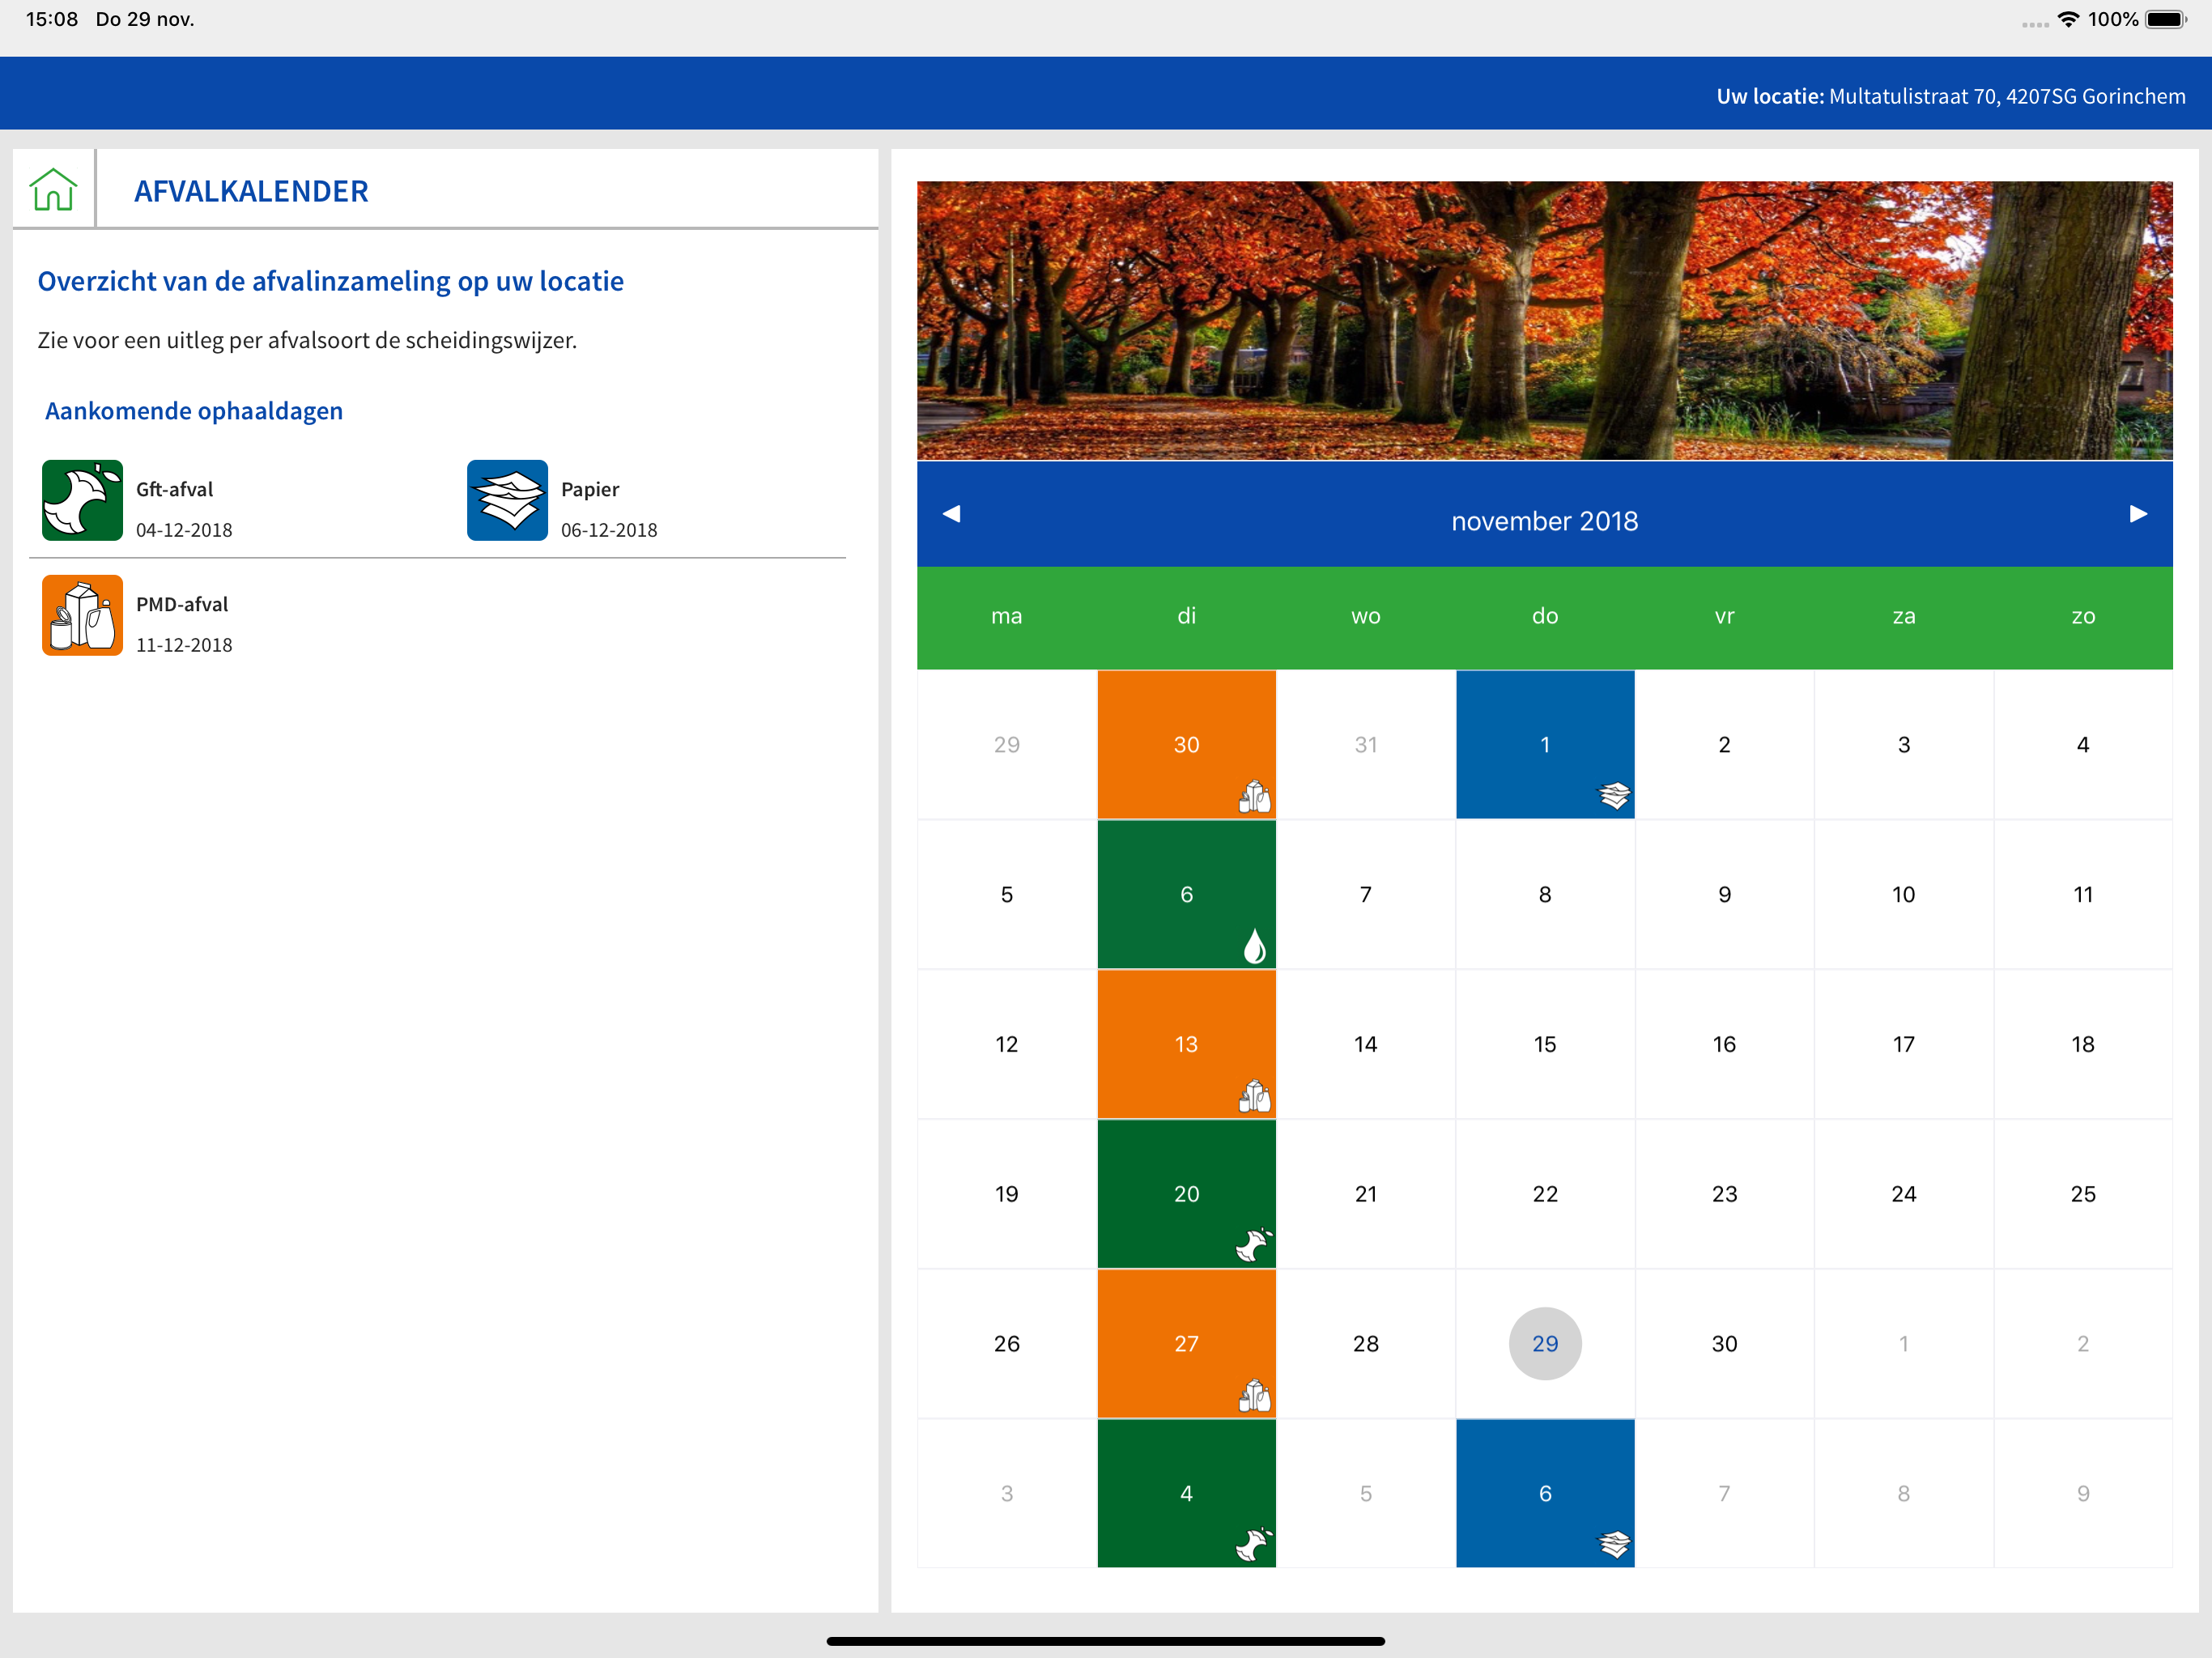Click paper icon on November 1 cell
Image resolution: width=2212 pixels, height=1658 pixels.
[1614, 796]
